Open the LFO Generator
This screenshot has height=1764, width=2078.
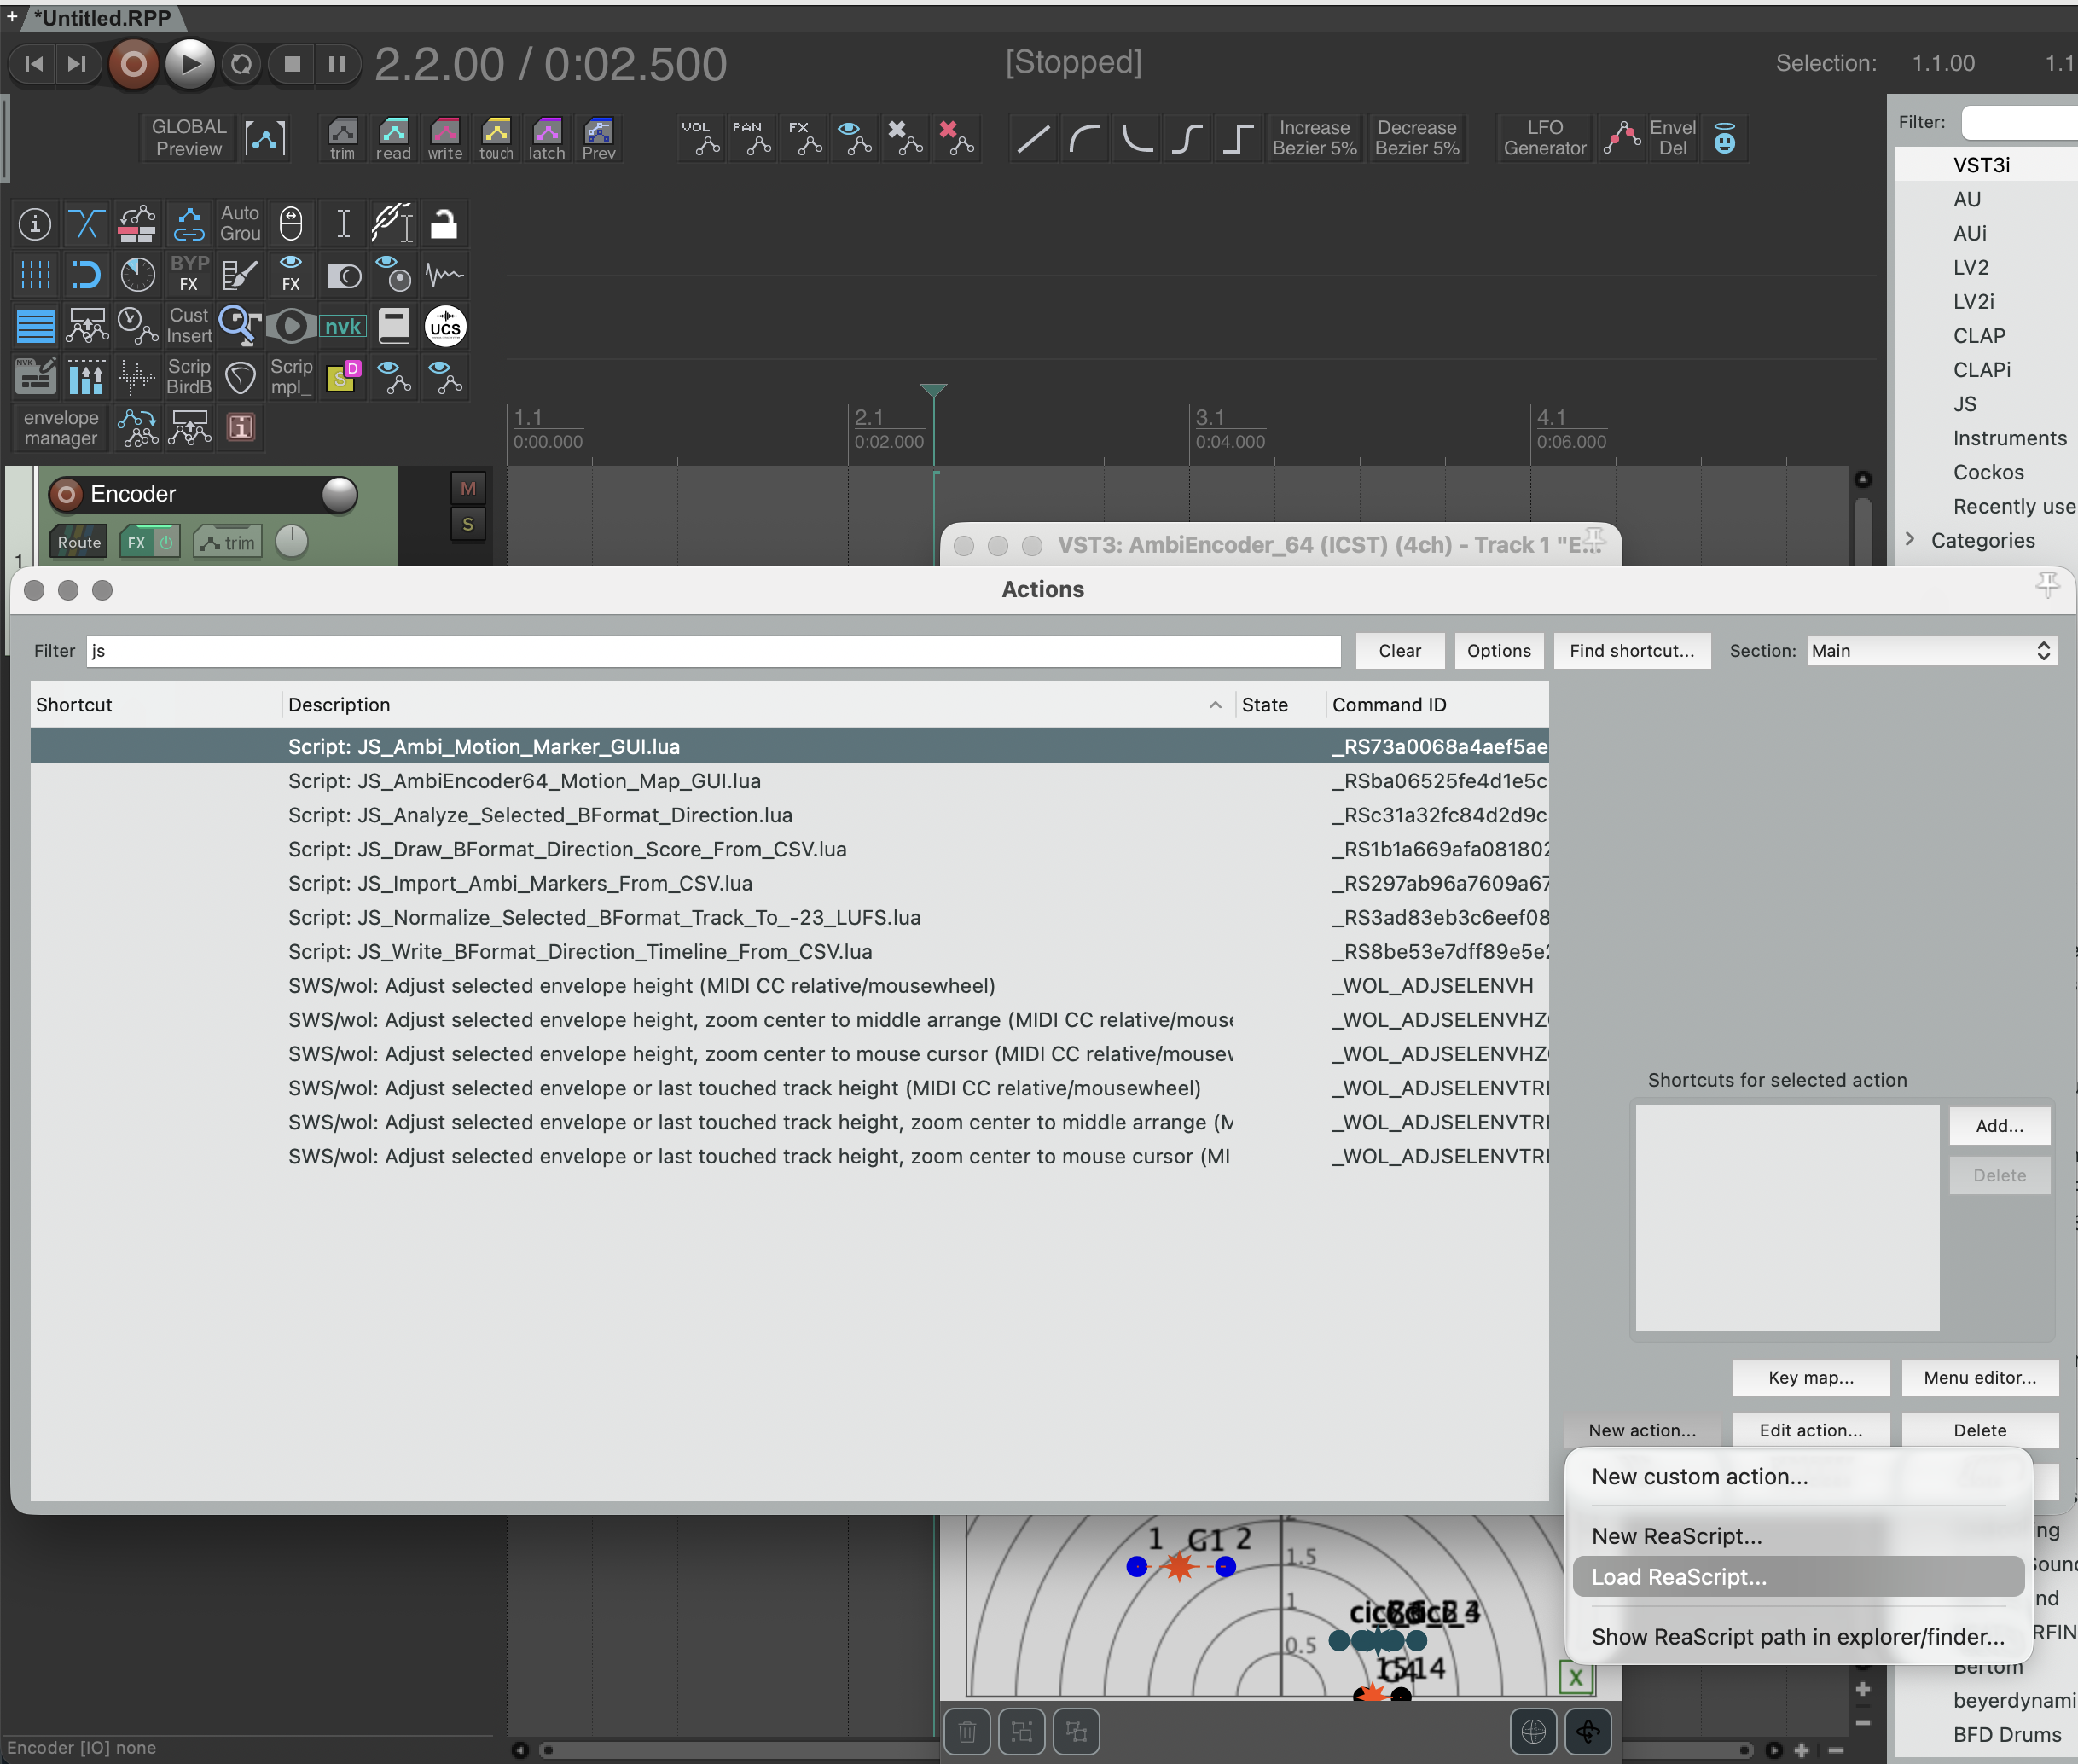coord(1544,138)
